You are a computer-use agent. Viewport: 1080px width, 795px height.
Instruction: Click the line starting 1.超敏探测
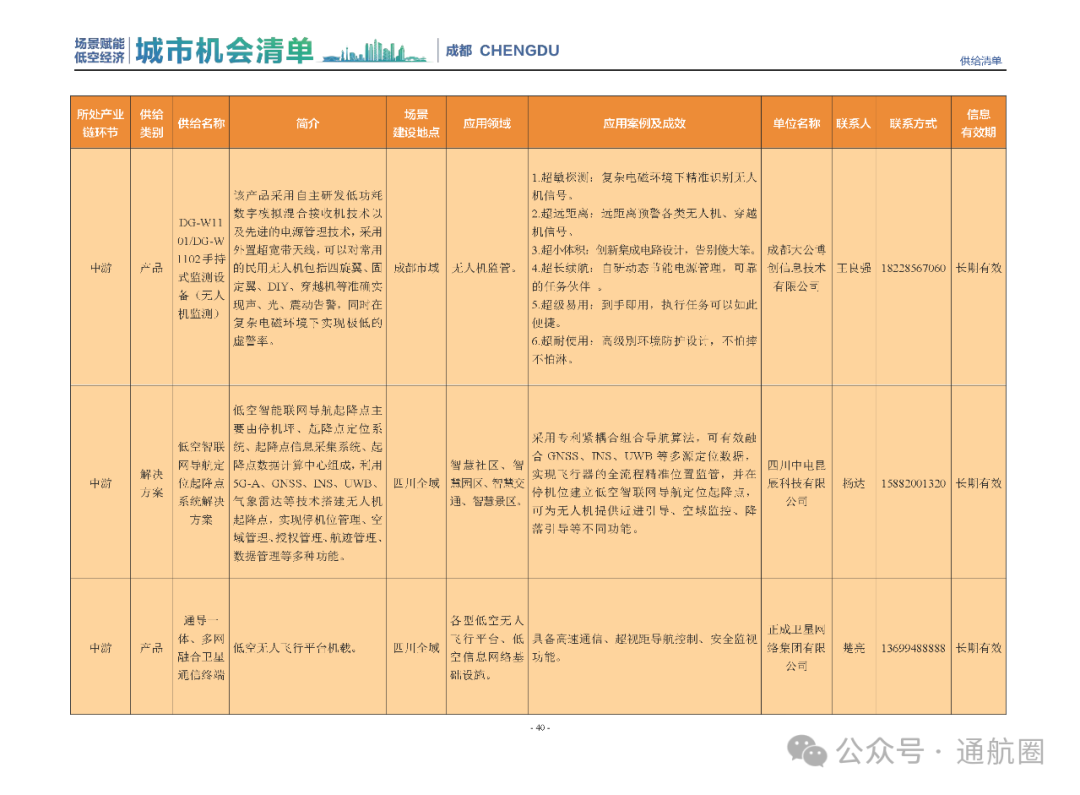click(x=645, y=177)
